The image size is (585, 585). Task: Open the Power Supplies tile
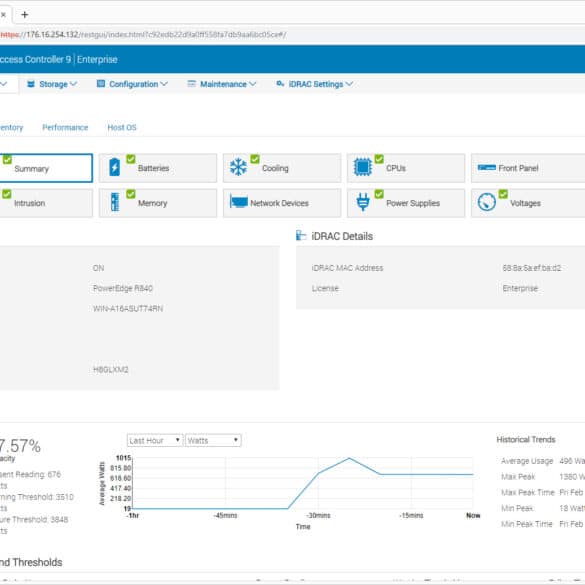pos(406,203)
